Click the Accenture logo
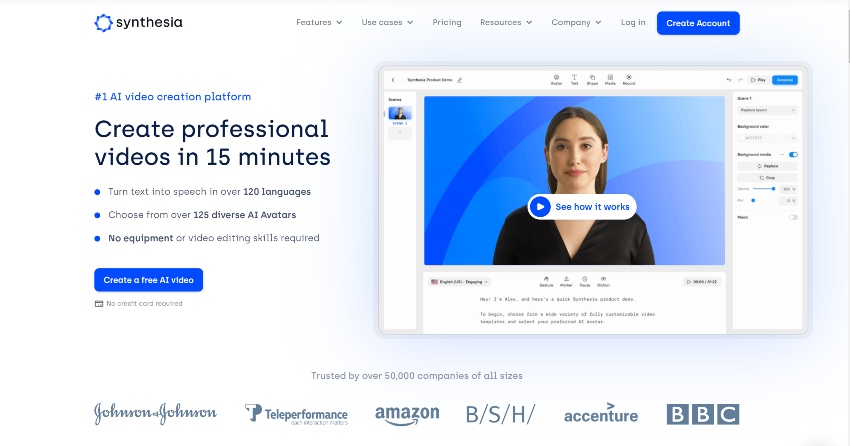 tap(601, 413)
